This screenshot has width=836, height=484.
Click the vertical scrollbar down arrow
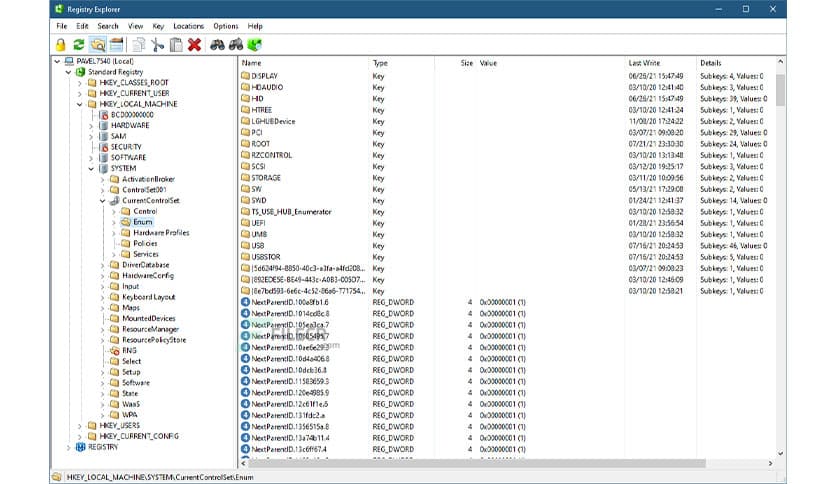(781, 454)
